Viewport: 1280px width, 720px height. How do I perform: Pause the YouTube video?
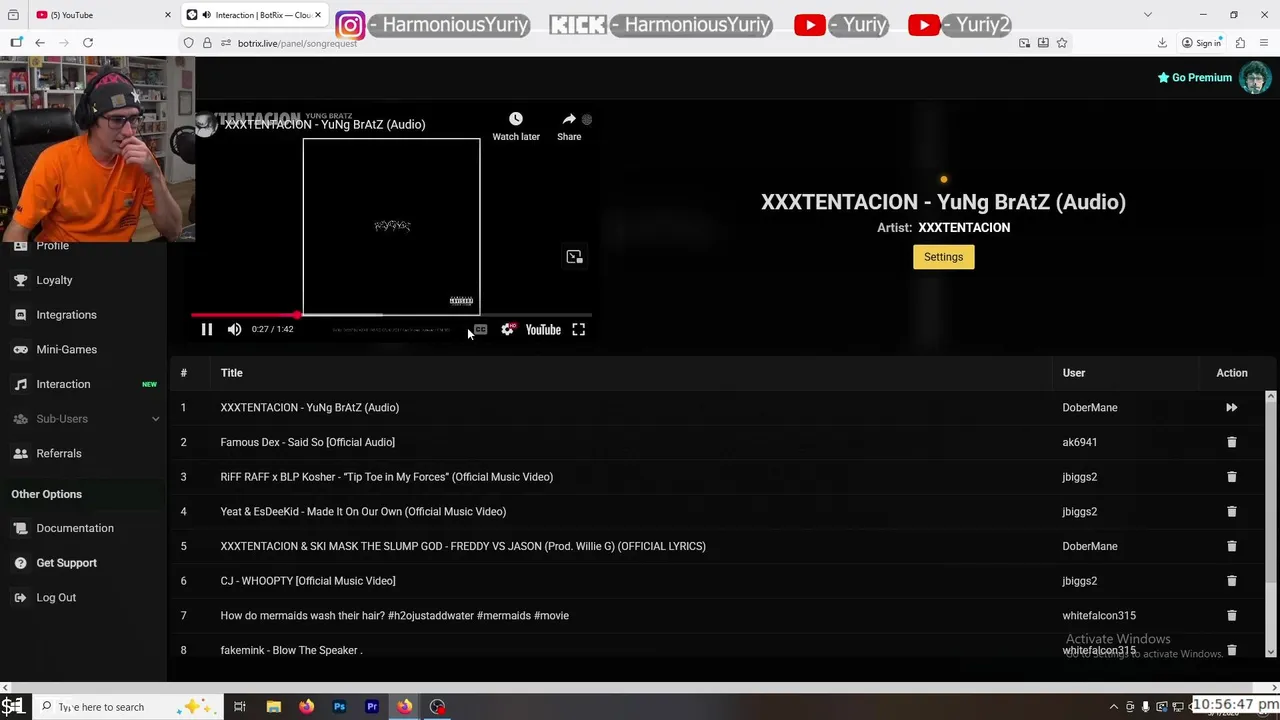207,329
